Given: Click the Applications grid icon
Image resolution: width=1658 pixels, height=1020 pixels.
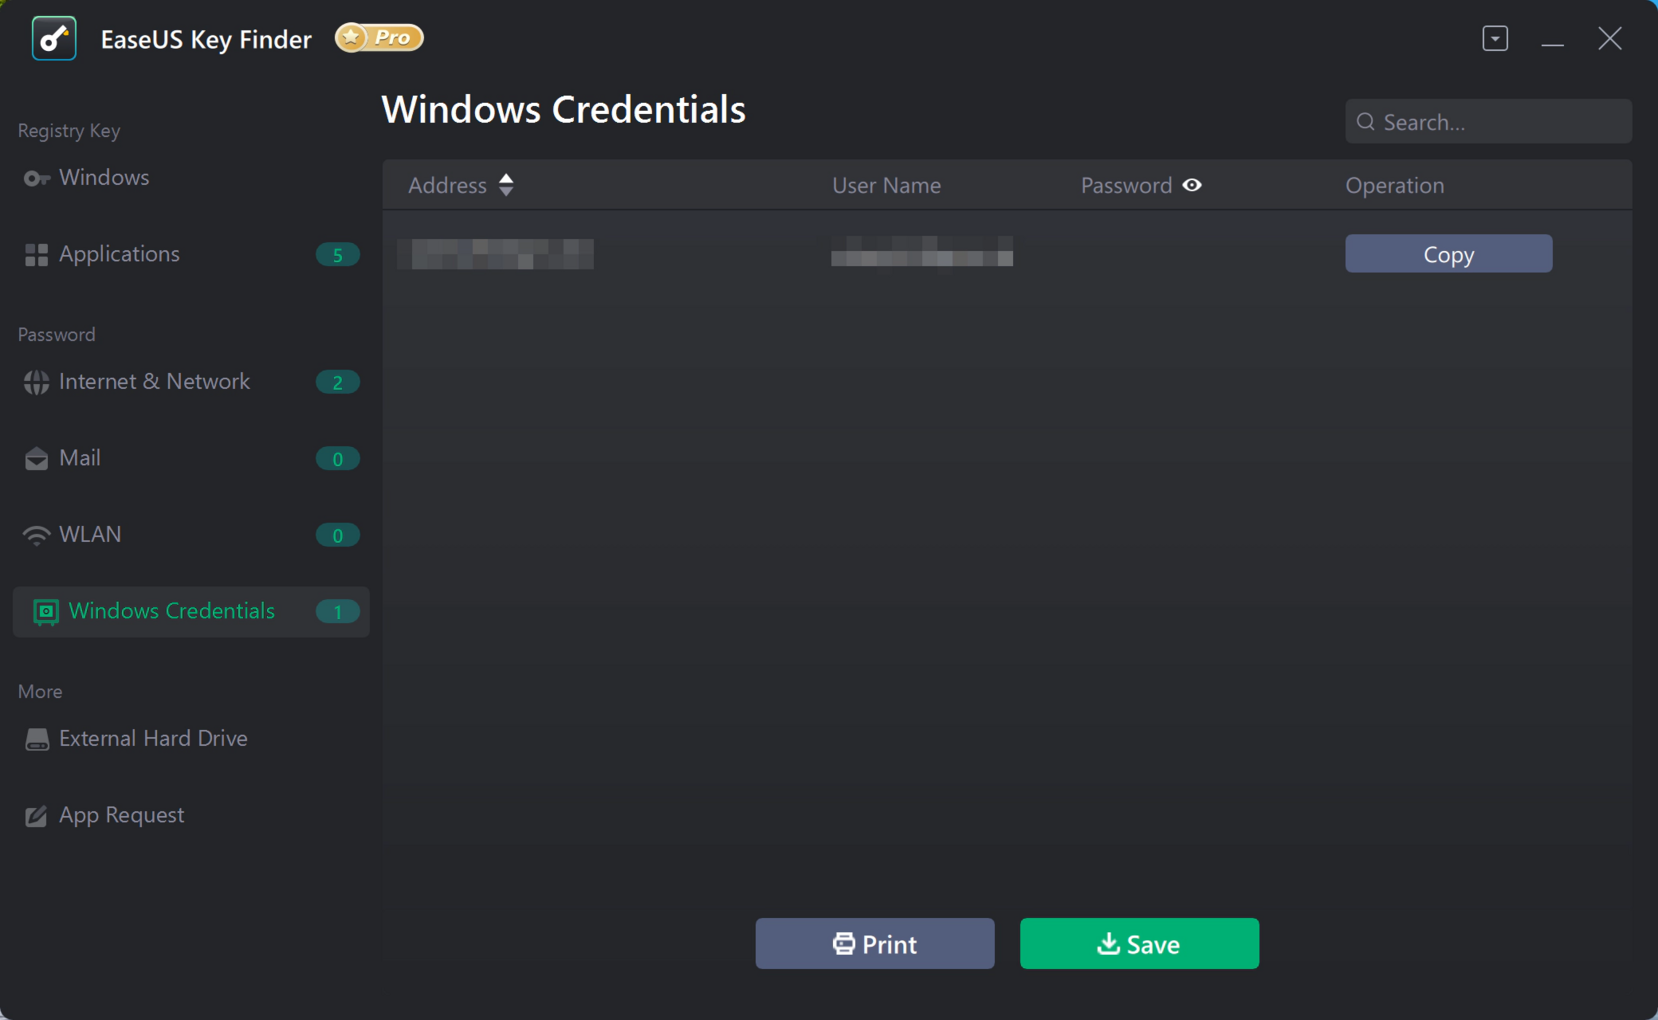Looking at the screenshot, I should [37, 255].
